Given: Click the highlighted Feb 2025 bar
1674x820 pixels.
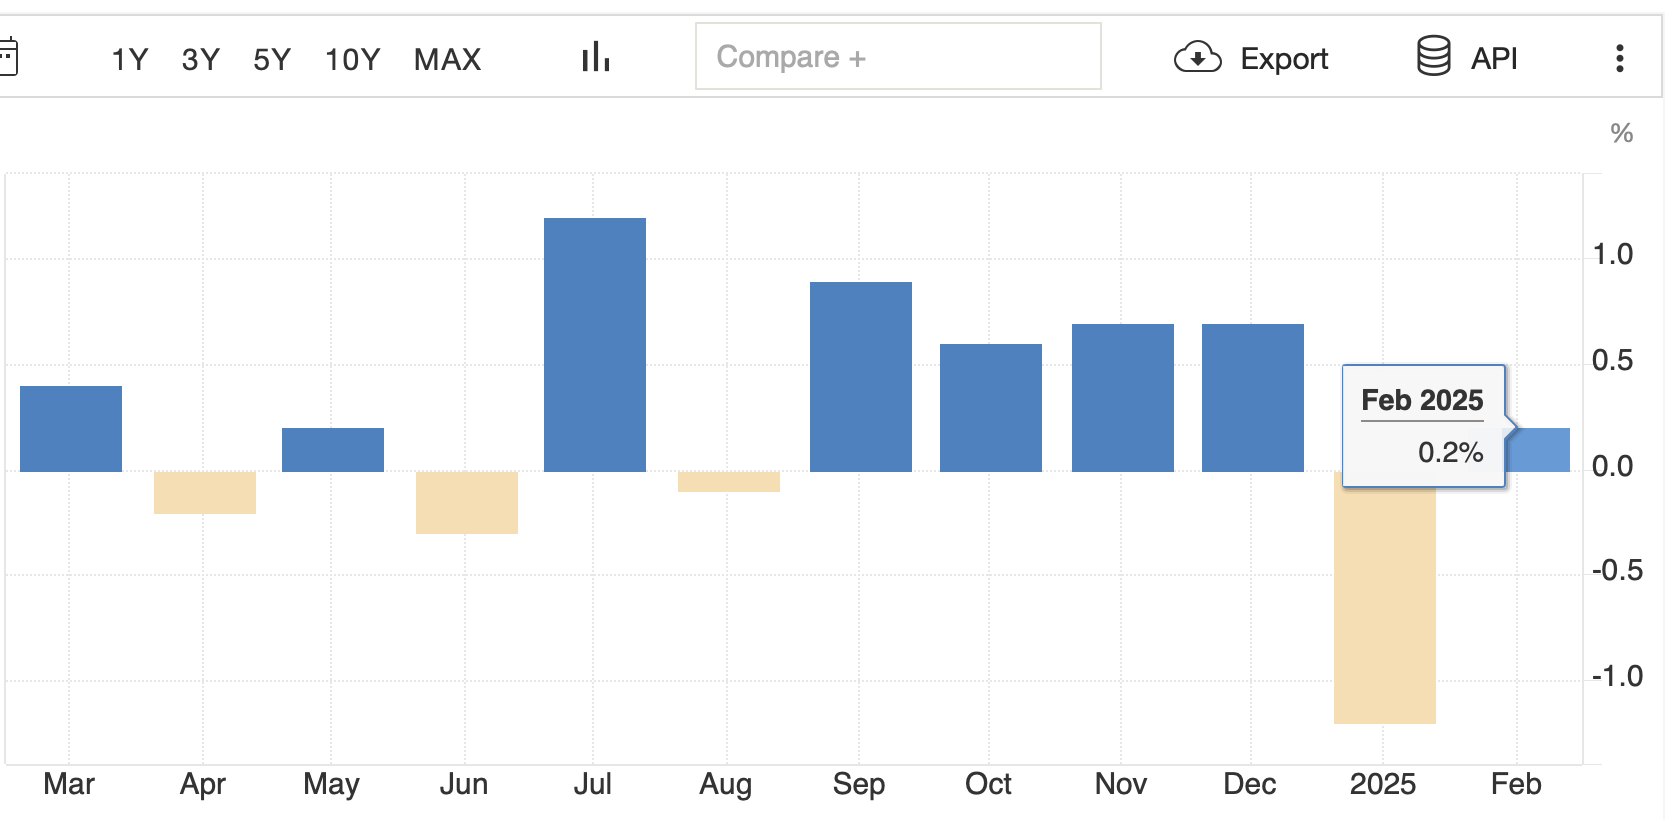Looking at the screenshot, I should click(1542, 450).
